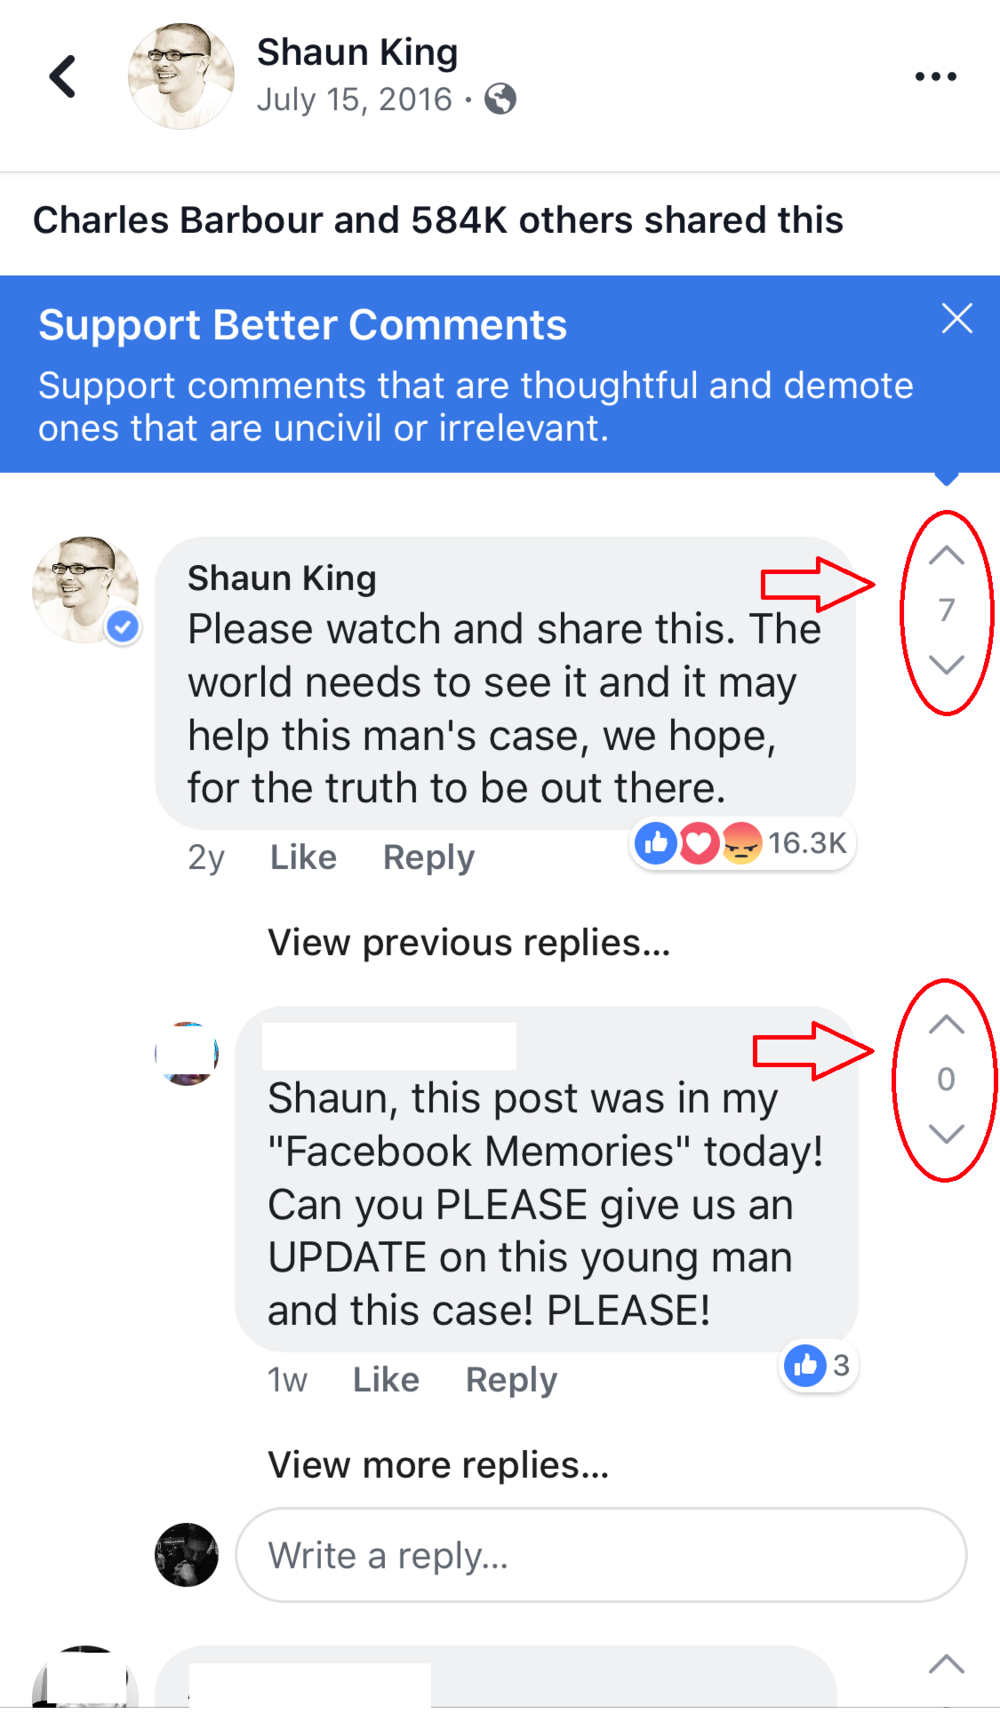Screen dimensions: 1000x1714
Task: Tap the thumbs-up count on the reply
Action: pos(819,1366)
